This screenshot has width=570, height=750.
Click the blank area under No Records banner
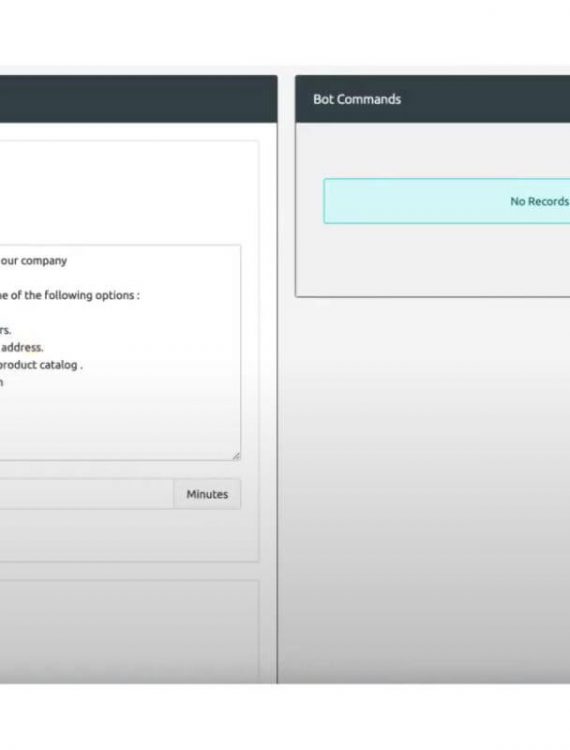tap(432, 260)
